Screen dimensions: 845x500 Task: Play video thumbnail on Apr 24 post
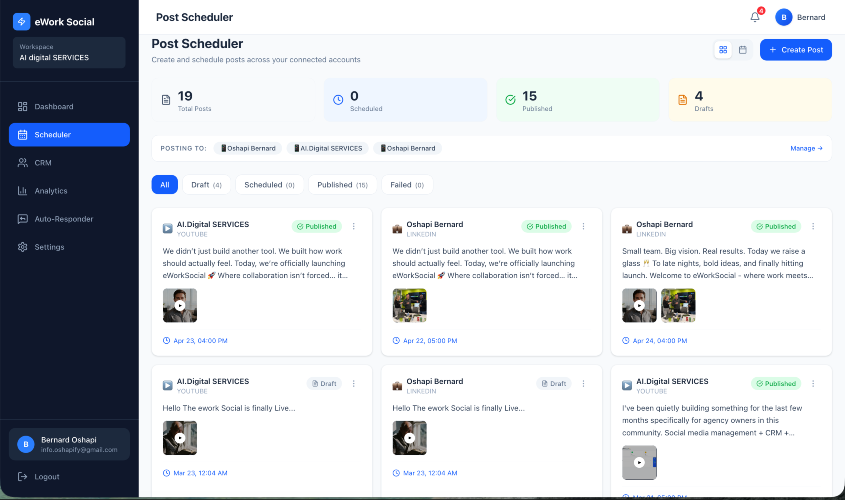point(639,305)
